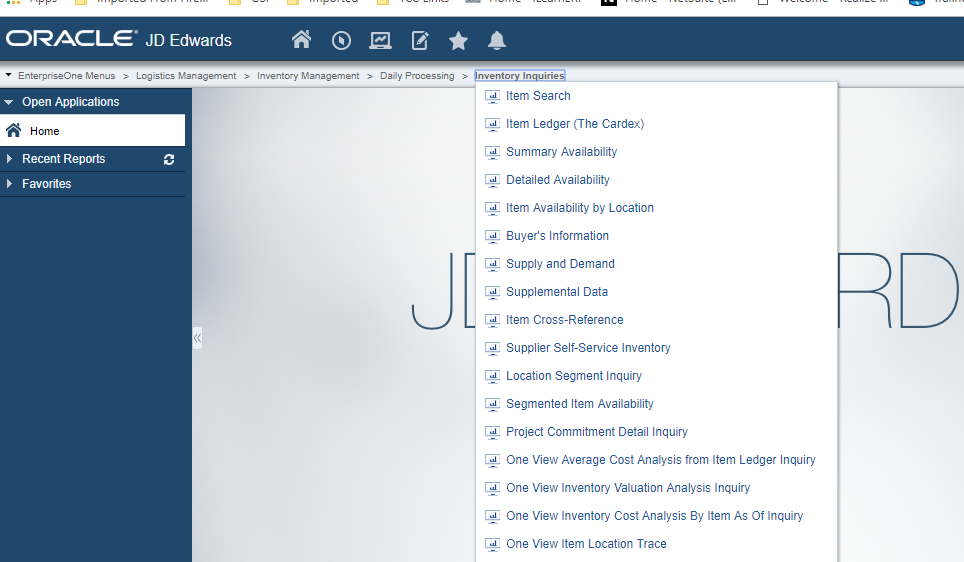Select Item Search from menu
Screen dimensions: 964x562
pyautogui.click(x=538, y=96)
